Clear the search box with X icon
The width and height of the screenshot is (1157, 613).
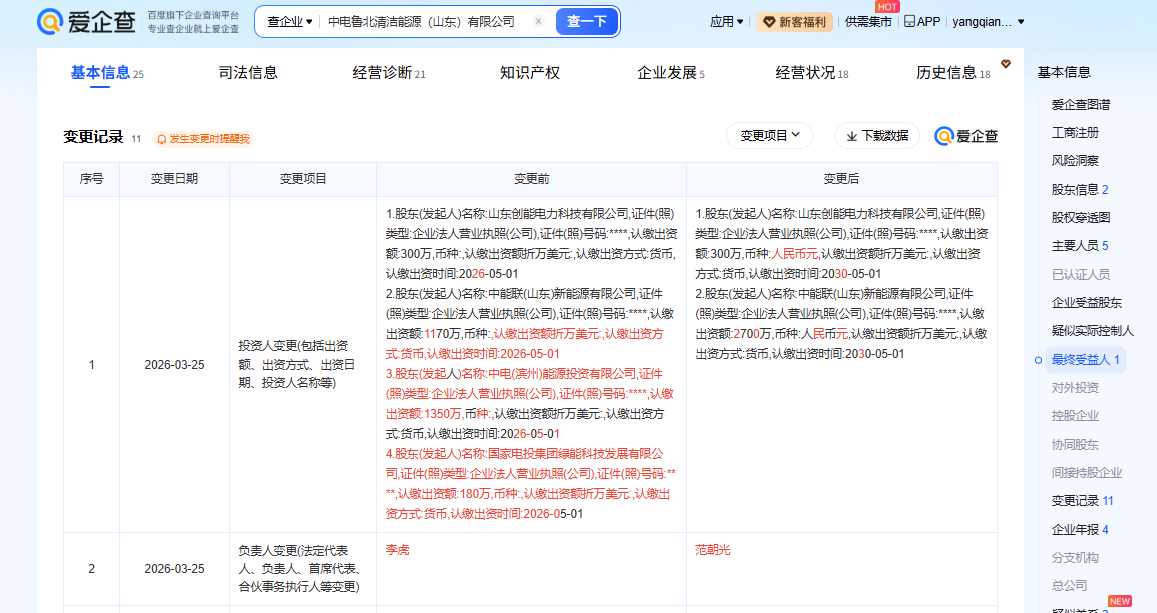pos(538,21)
